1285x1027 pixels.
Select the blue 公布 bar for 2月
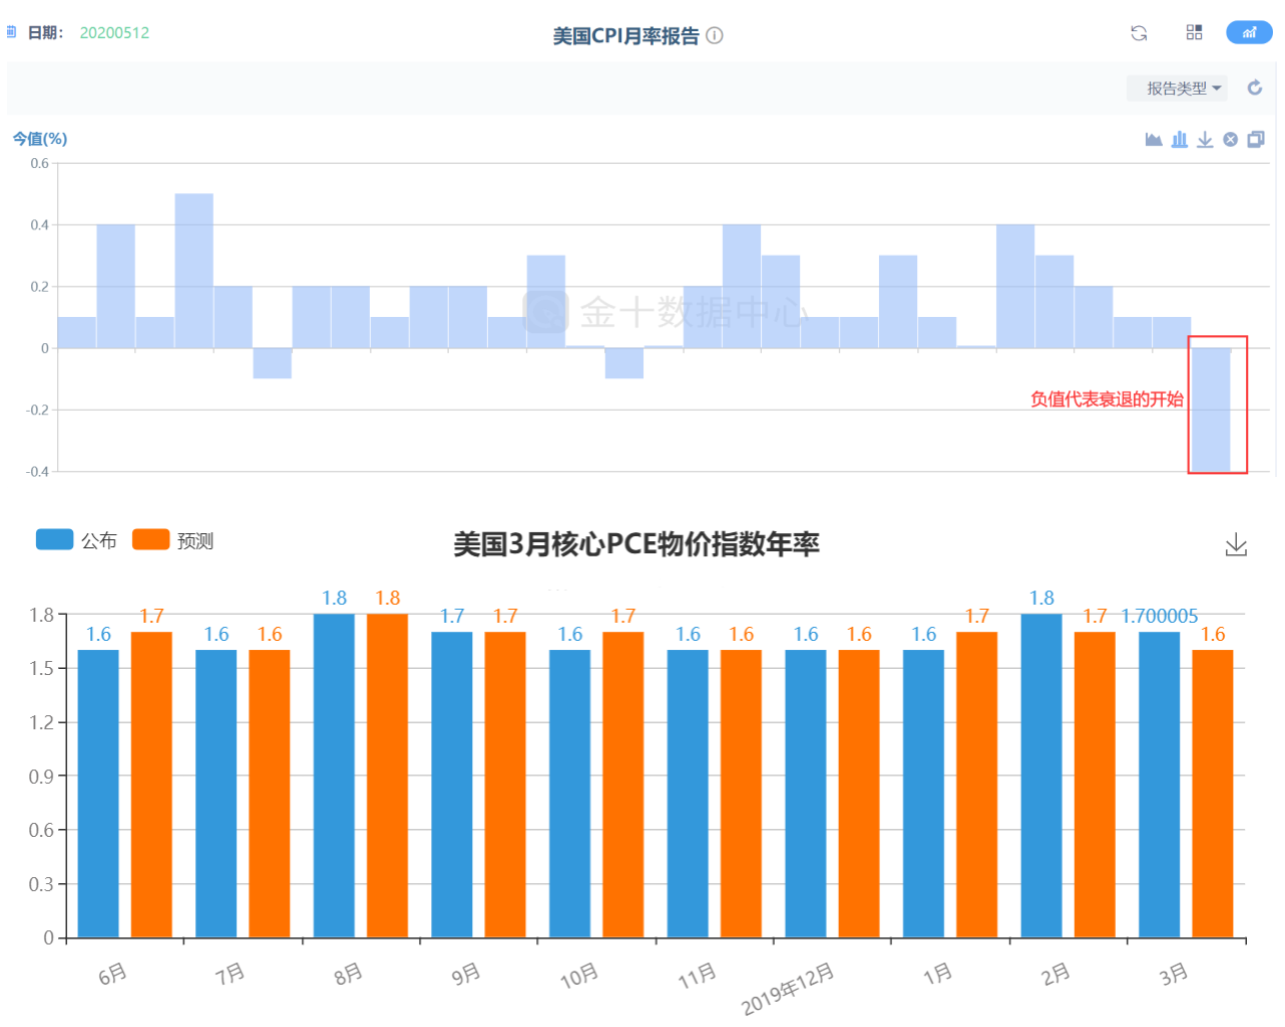1041,776
